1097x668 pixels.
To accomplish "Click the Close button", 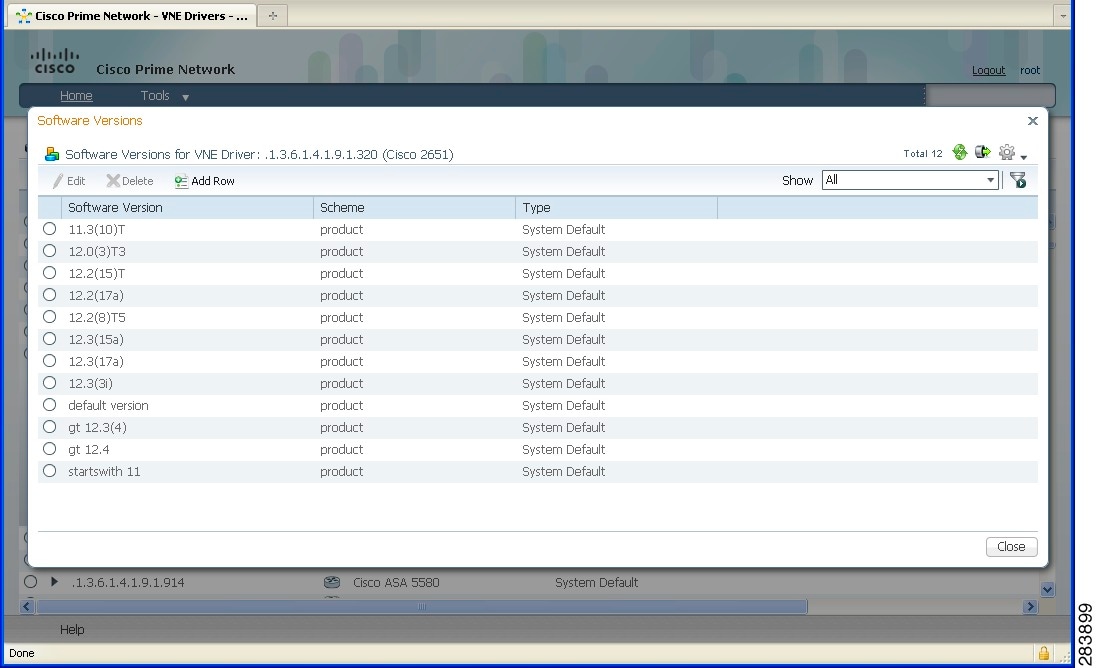I will coord(1011,547).
